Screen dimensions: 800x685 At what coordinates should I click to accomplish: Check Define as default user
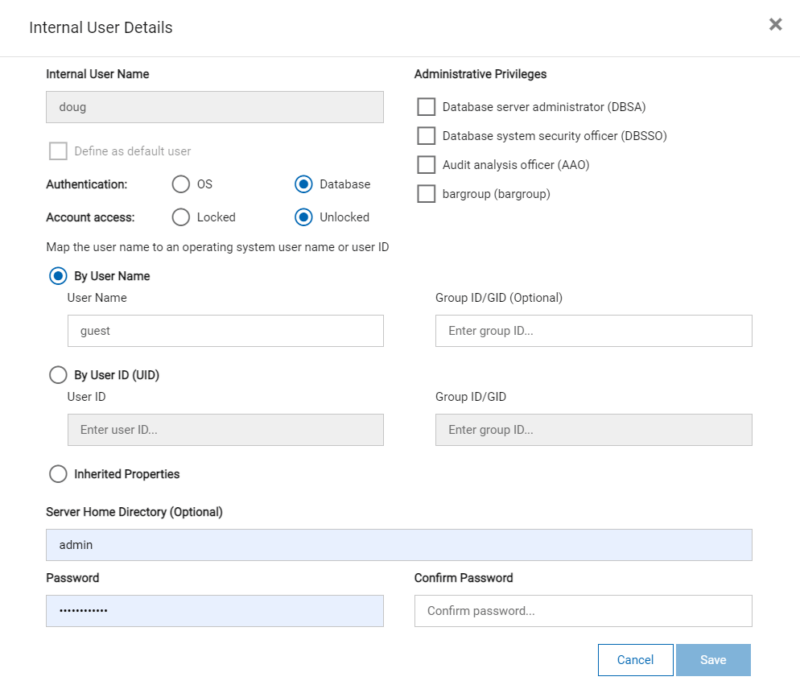57,151
